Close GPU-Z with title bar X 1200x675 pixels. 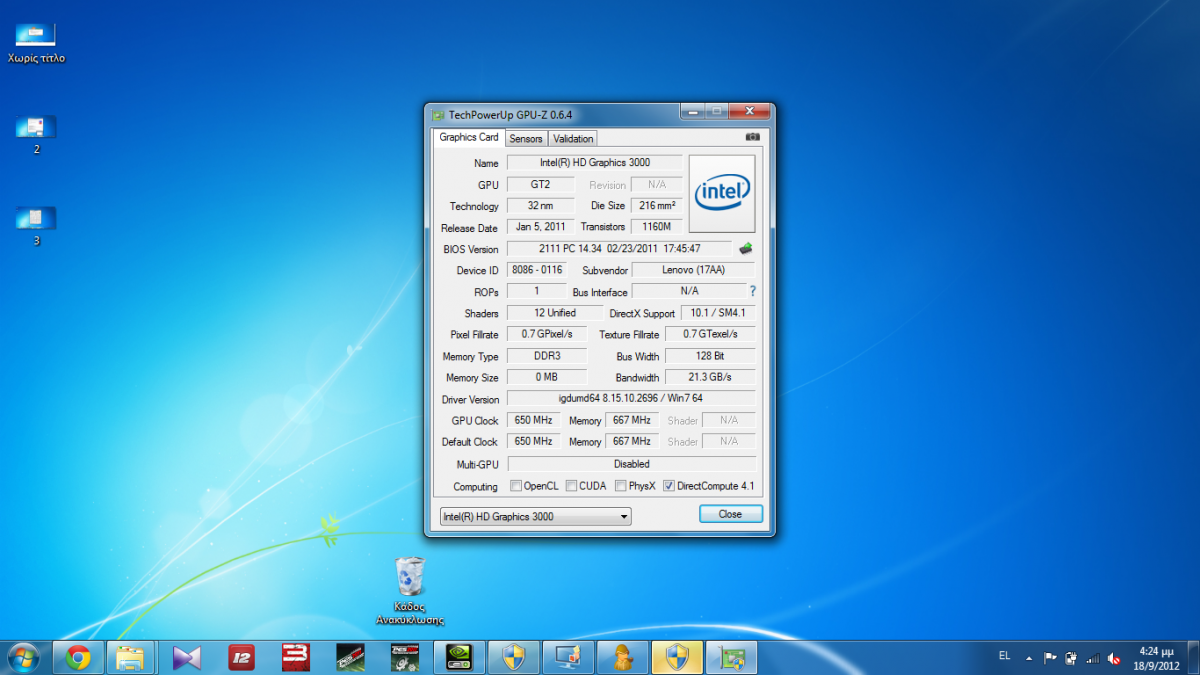tap(749, 111)
